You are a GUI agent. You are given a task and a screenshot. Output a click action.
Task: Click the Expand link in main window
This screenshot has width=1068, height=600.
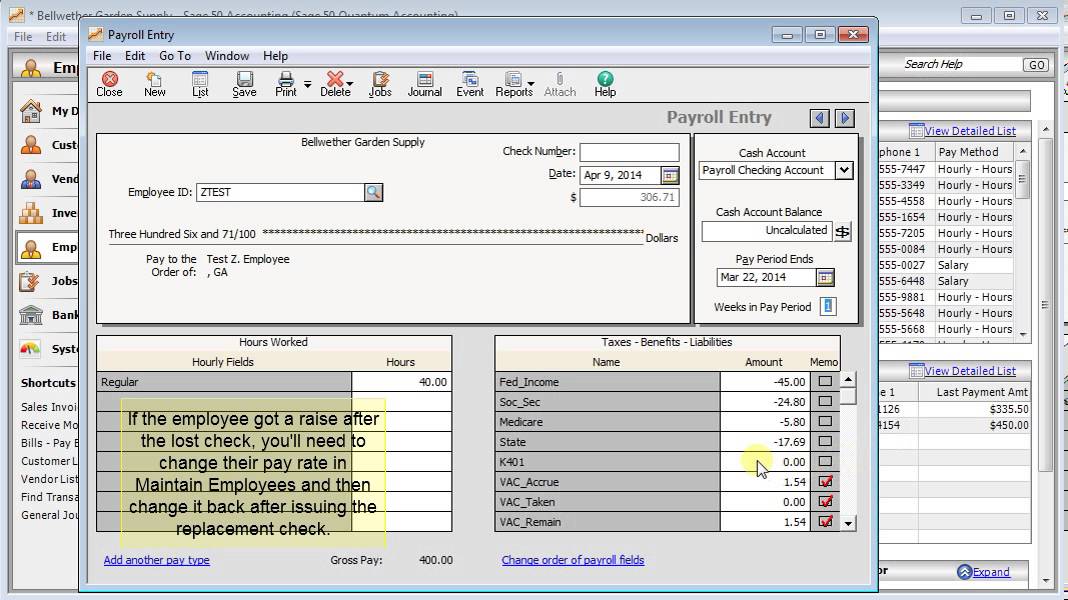point(991,572)
